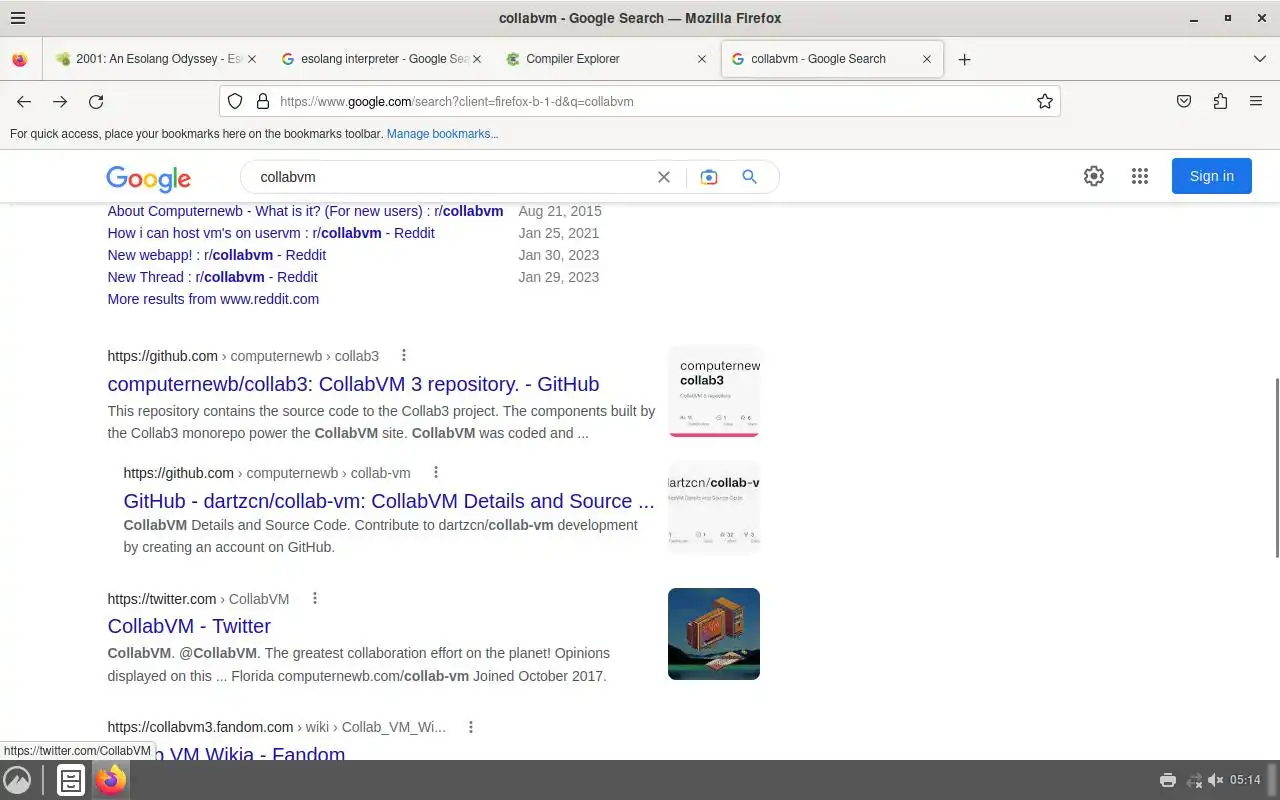Open more options for github.com collab-vm result
Screen dimensions: 1280x800
[436, 472]
